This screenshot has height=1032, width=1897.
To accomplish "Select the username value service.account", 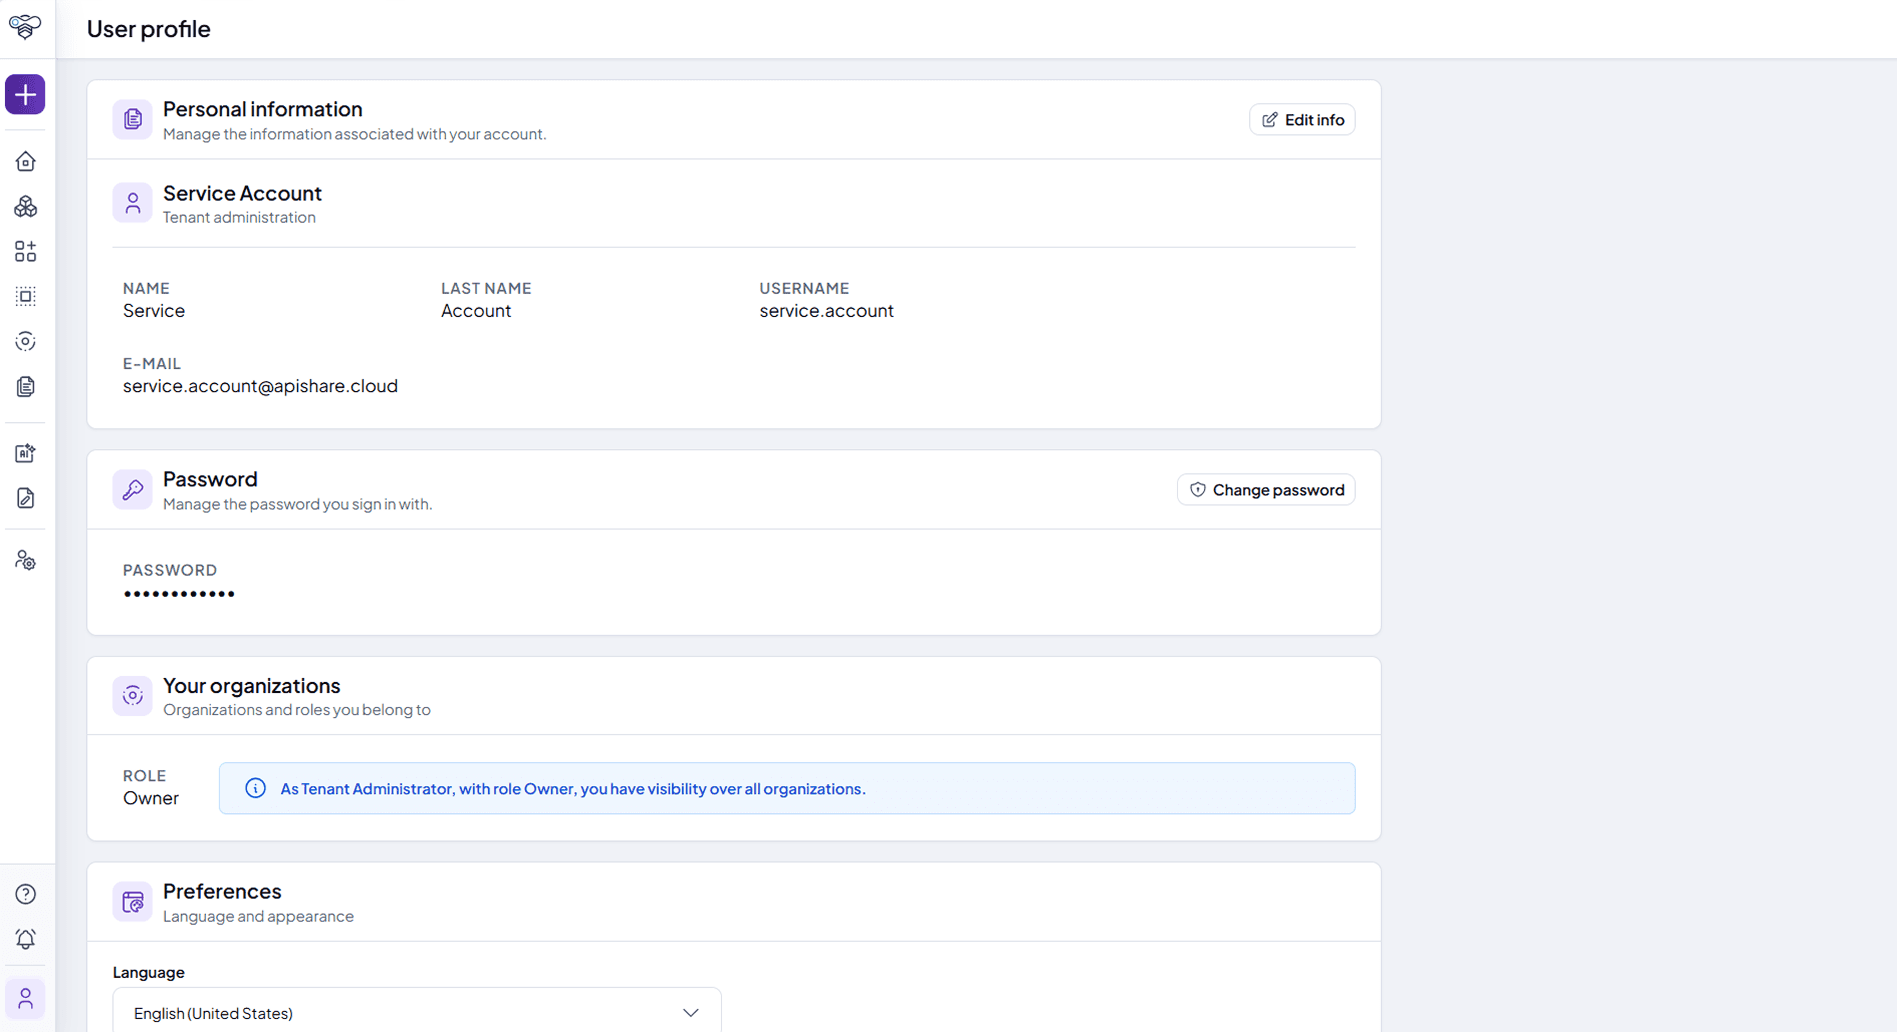I will 826,311.
